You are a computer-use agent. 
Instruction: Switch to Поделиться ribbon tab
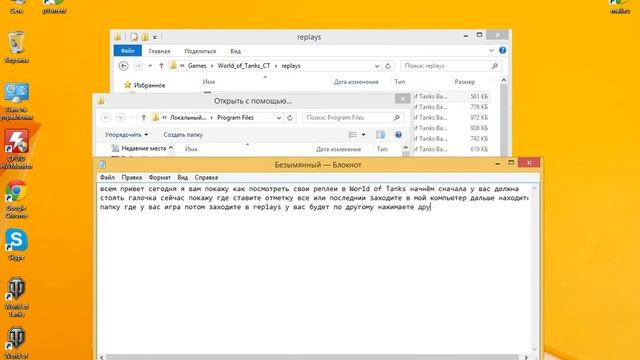tap(200, 51)
